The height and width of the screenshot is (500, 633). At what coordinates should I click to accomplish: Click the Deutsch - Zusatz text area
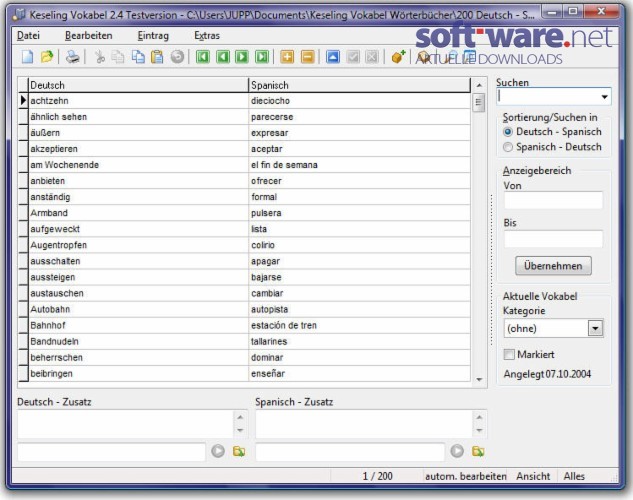click(125, 424)
